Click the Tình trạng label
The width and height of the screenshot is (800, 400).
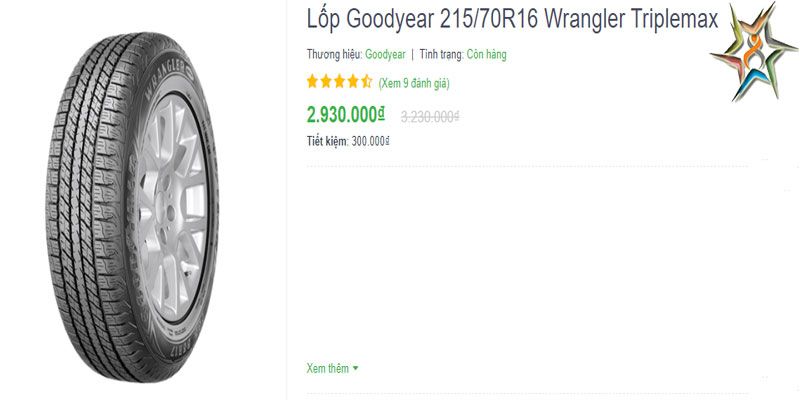442,55
